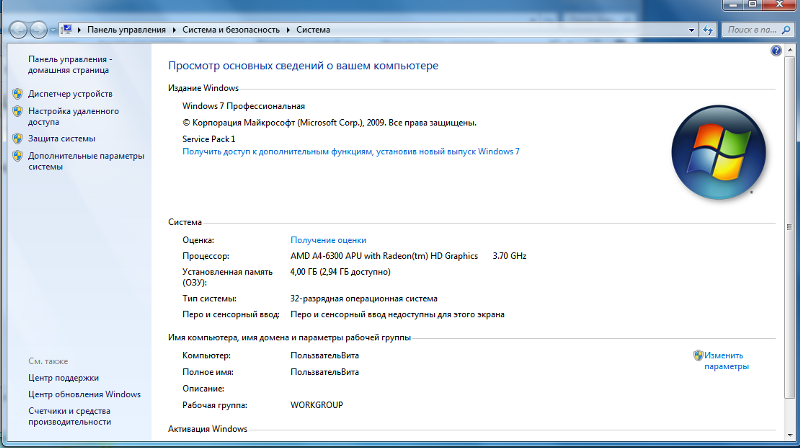Click the shield icon beside Изменить параметры
The height and width of the screenshot is (448, 800).
coord(697,355)
